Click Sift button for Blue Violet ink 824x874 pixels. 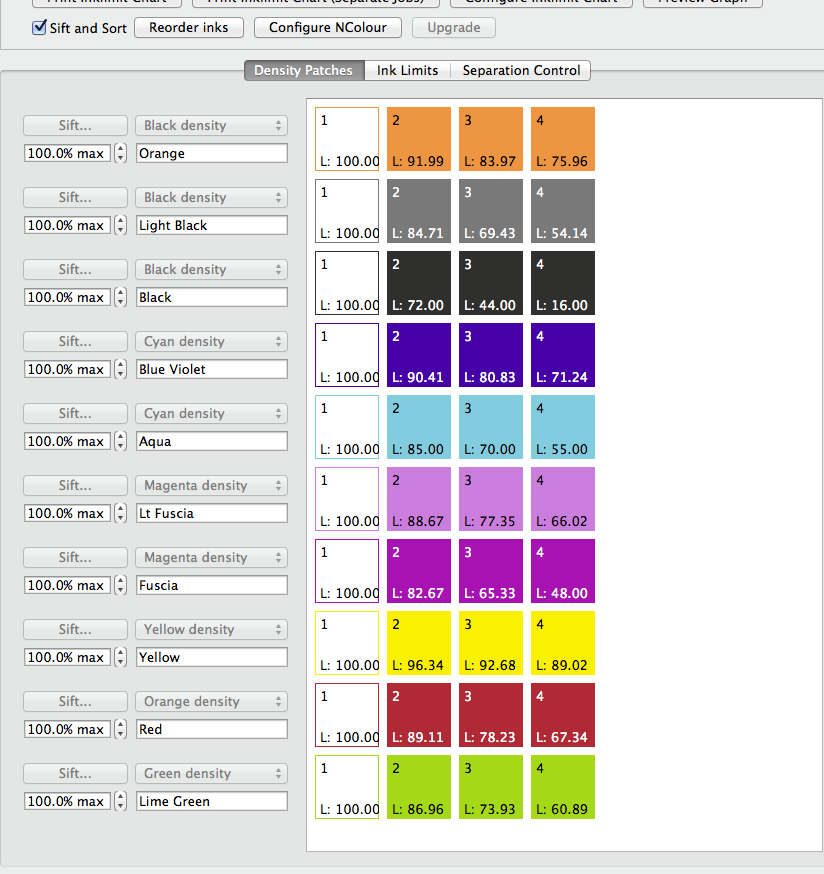(75, 341)
